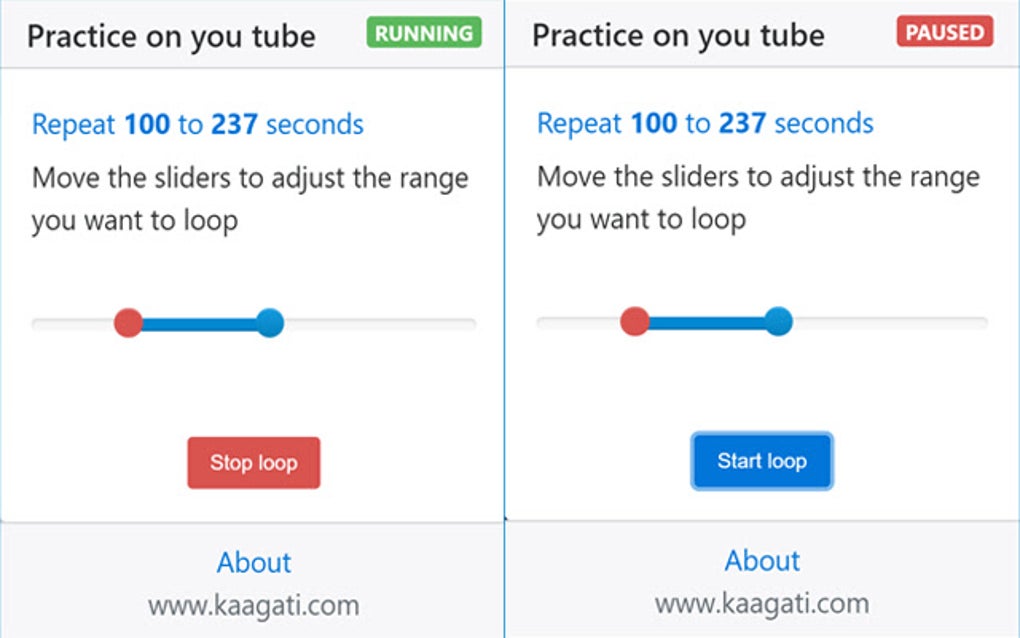Select the blue end slider handle on right panel
Viewport: 1020px width, 638px height.
point(780,321)
